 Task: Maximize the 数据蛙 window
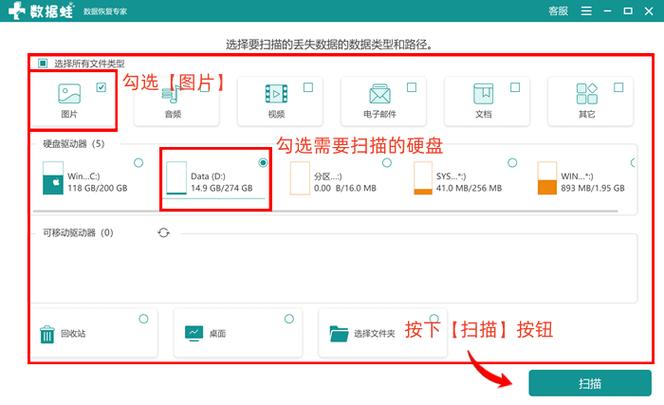coord(628,11)
